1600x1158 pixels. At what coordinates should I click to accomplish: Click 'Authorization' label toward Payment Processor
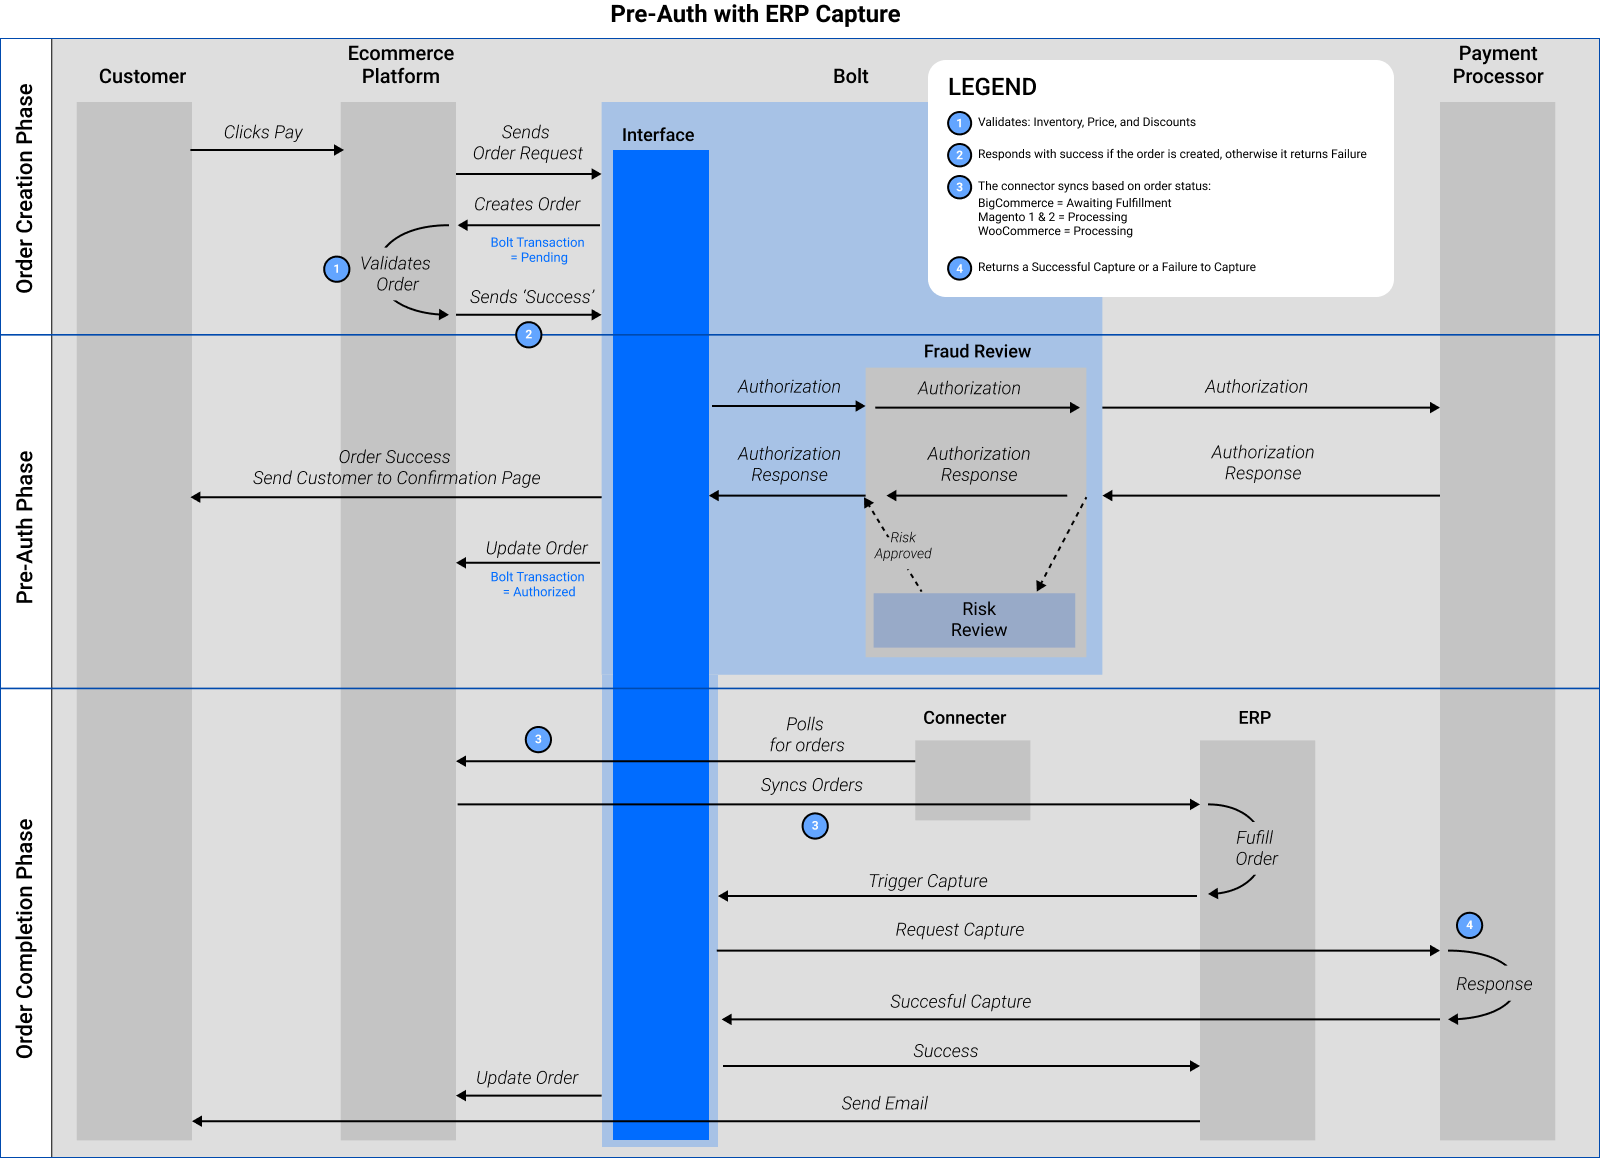(1256, 387)
